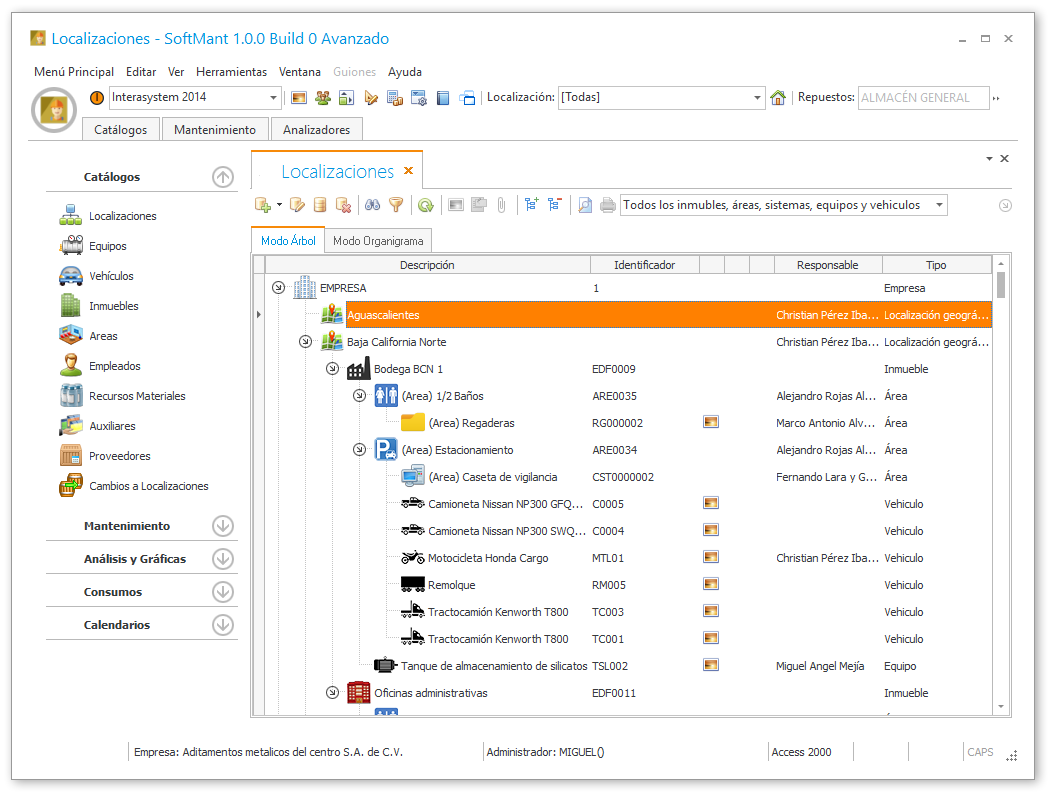
Task: Collapse the Bodega BCN 1 node
Action: click(332, 369)
